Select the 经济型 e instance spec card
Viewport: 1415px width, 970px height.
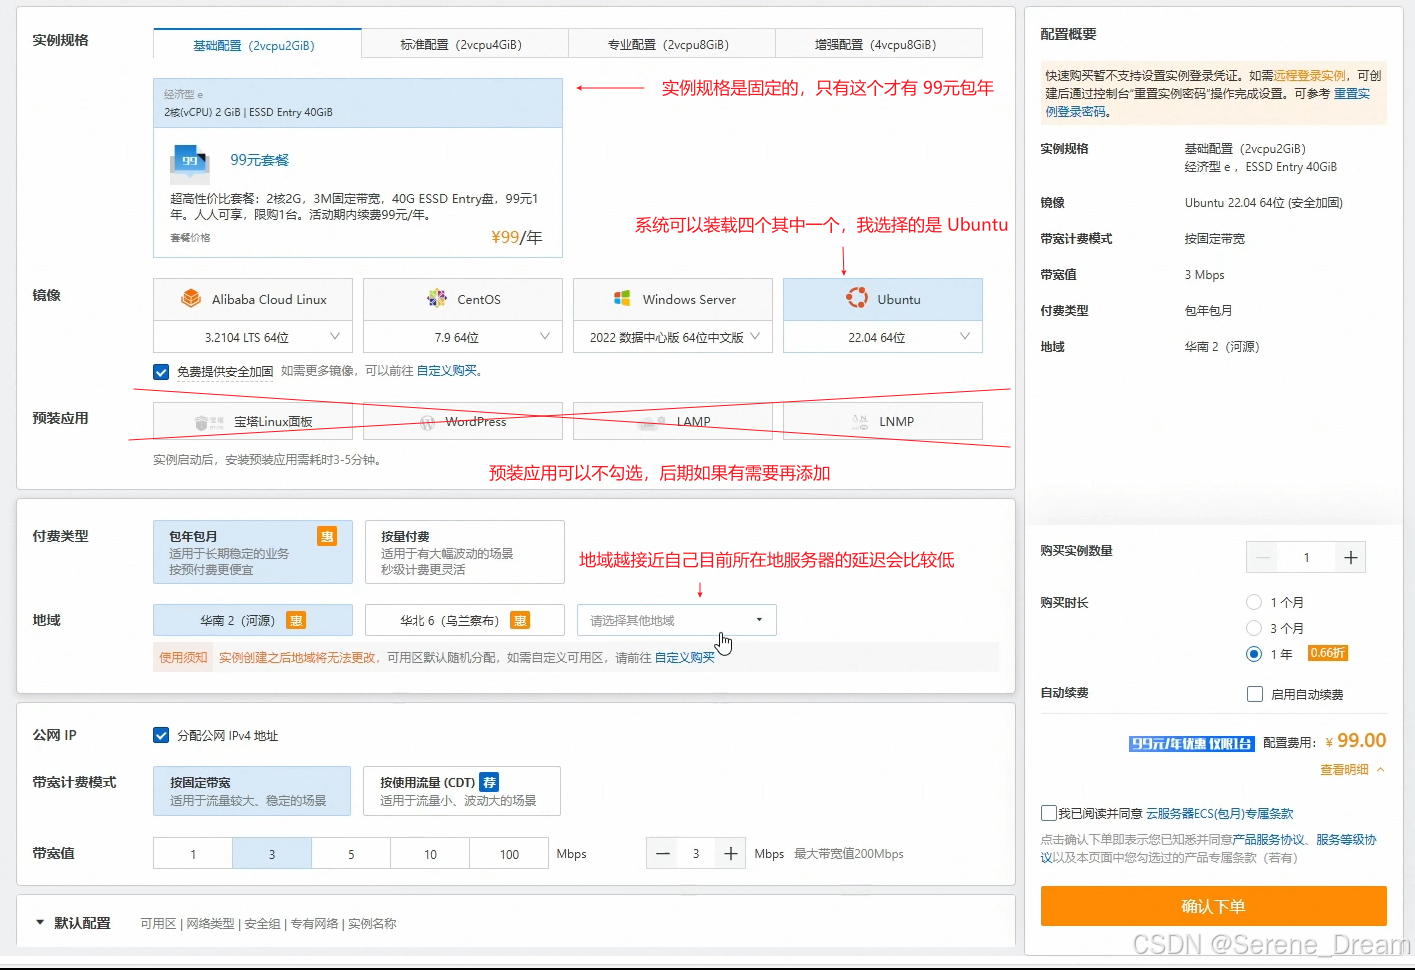[358, 168]
